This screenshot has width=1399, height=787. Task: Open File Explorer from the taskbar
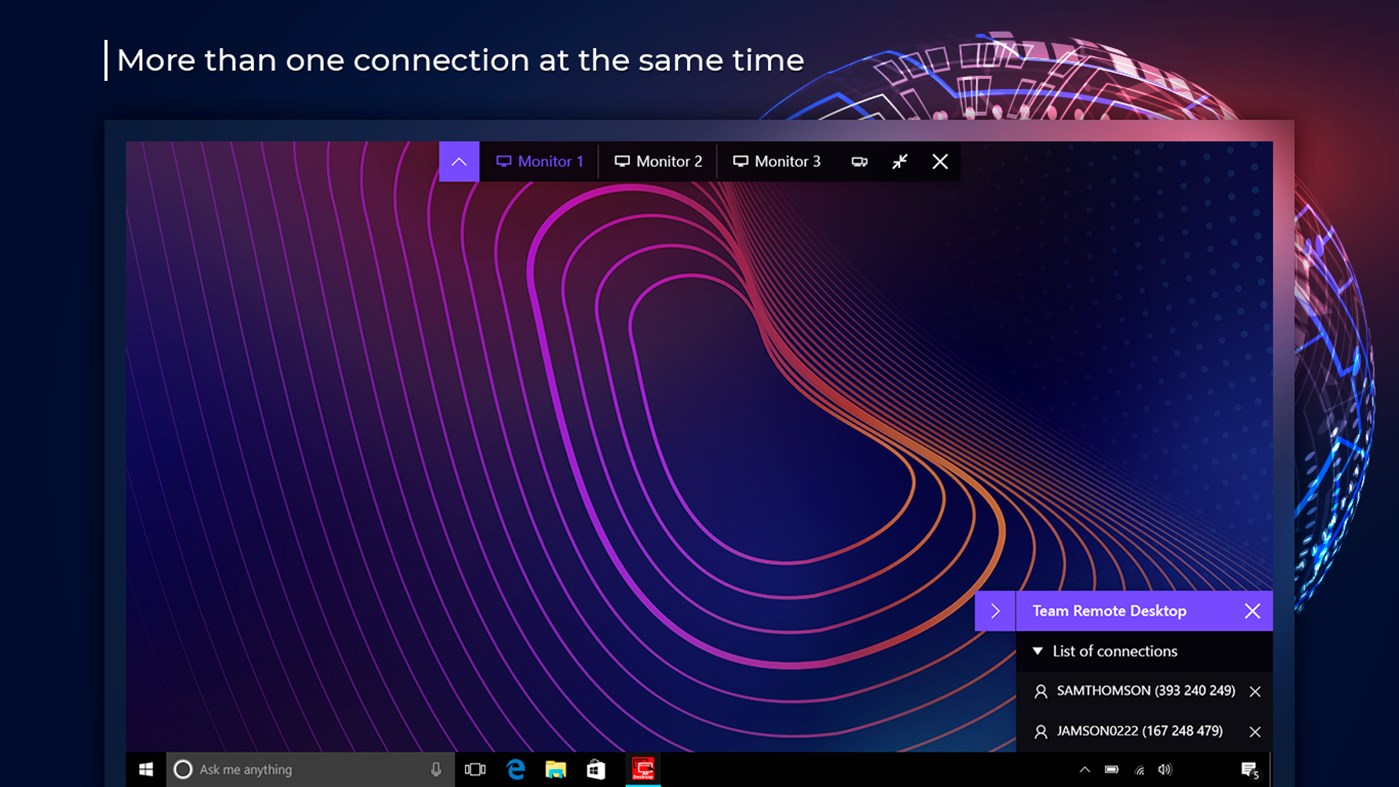556,769
